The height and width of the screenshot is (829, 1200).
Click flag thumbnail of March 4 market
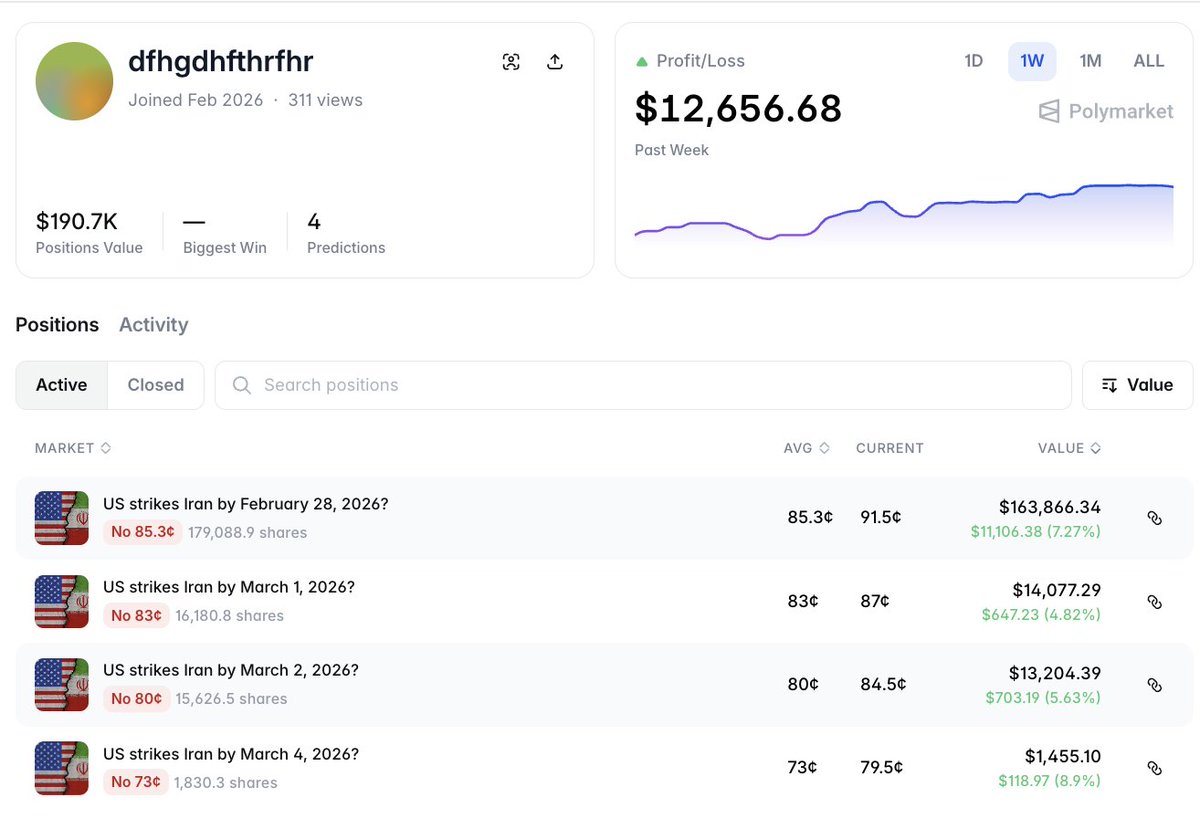[62, 768]
